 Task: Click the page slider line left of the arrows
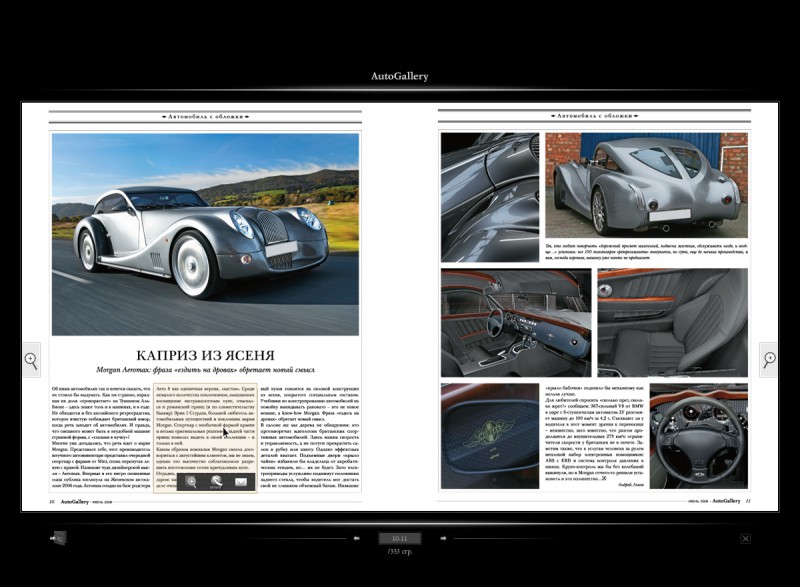point(295,538)
